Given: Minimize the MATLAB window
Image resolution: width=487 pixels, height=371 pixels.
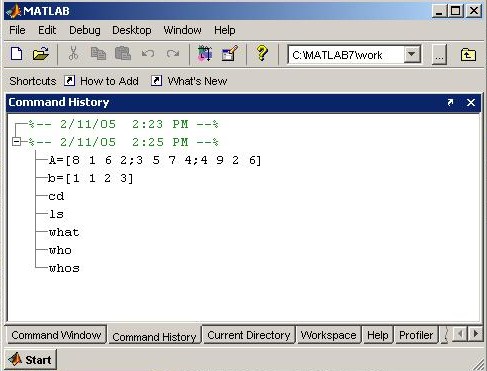Looking at the screenshot, I should pos(439,11).
